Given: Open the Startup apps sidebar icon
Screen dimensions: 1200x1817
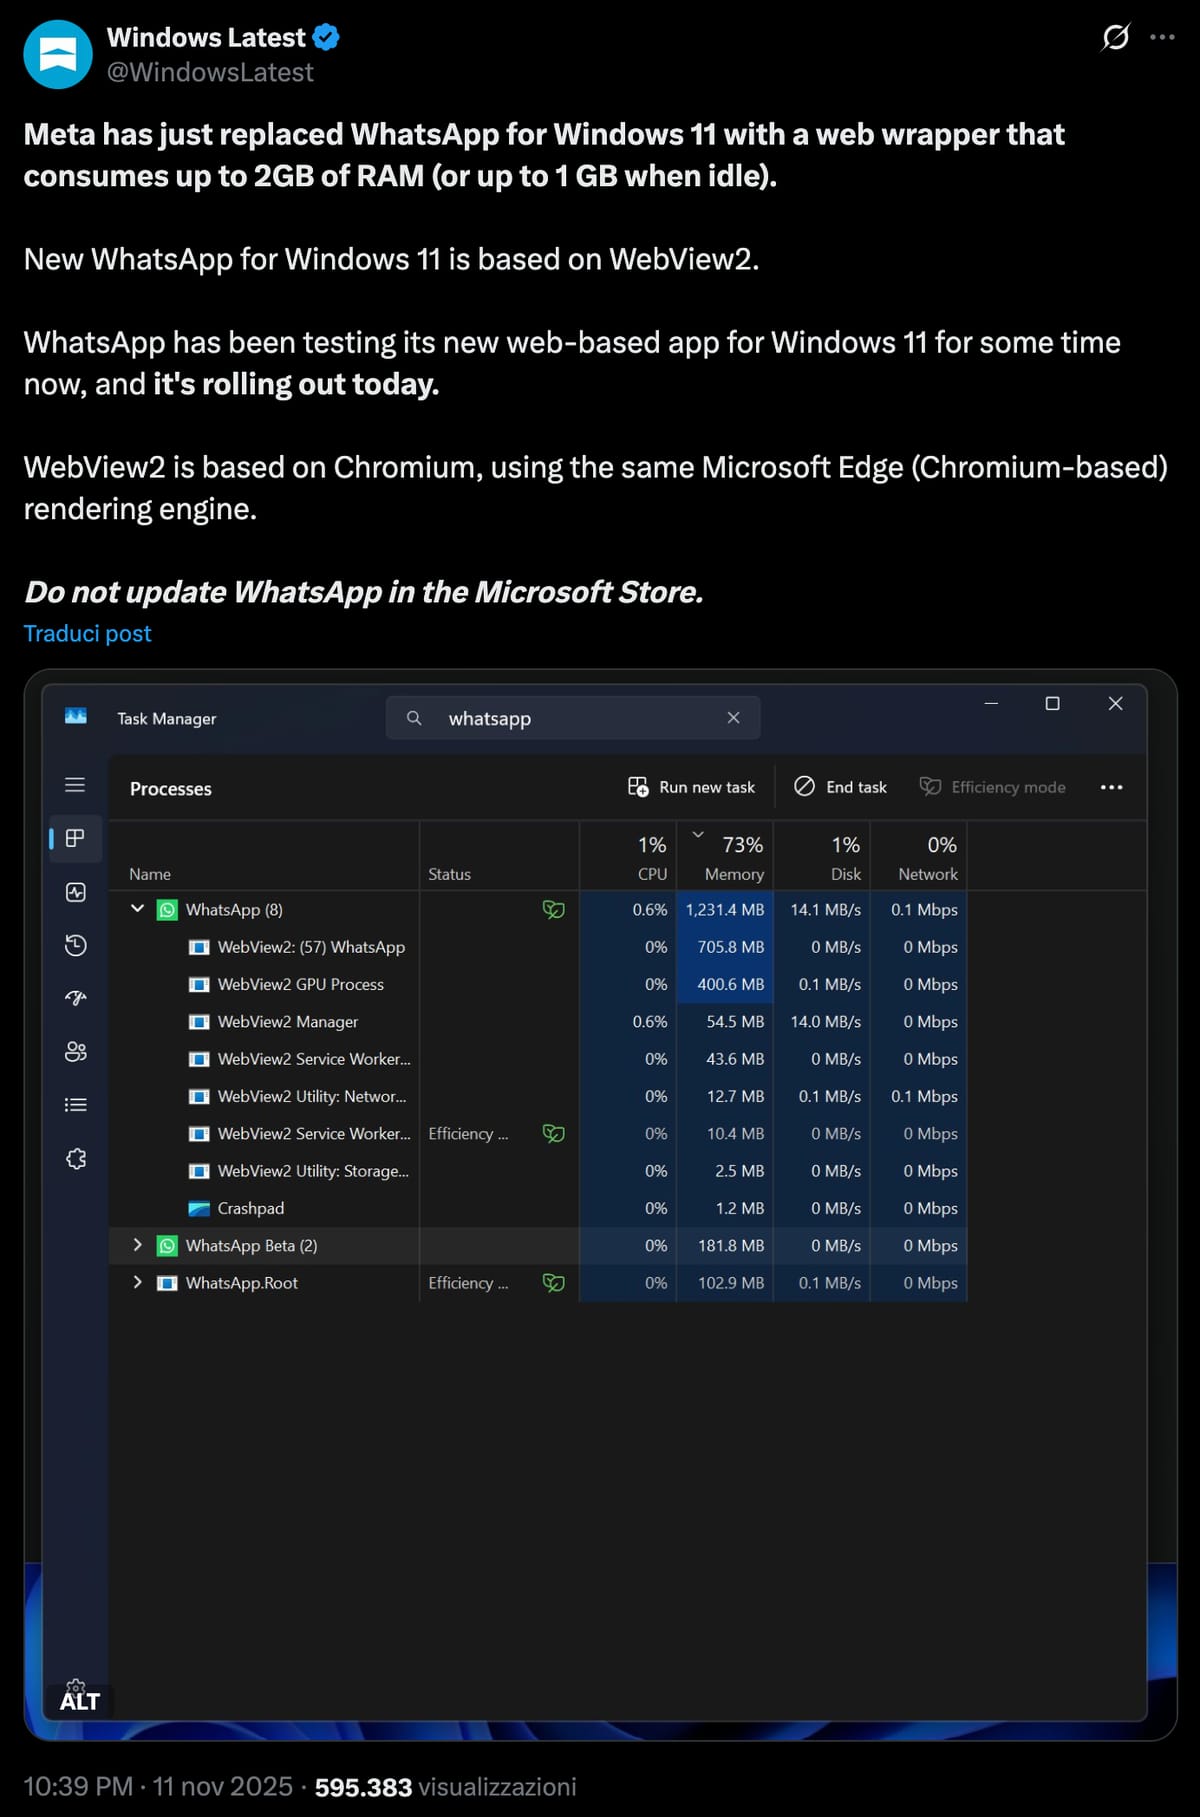Looking at the screenshot, I should tap(75, 998).
